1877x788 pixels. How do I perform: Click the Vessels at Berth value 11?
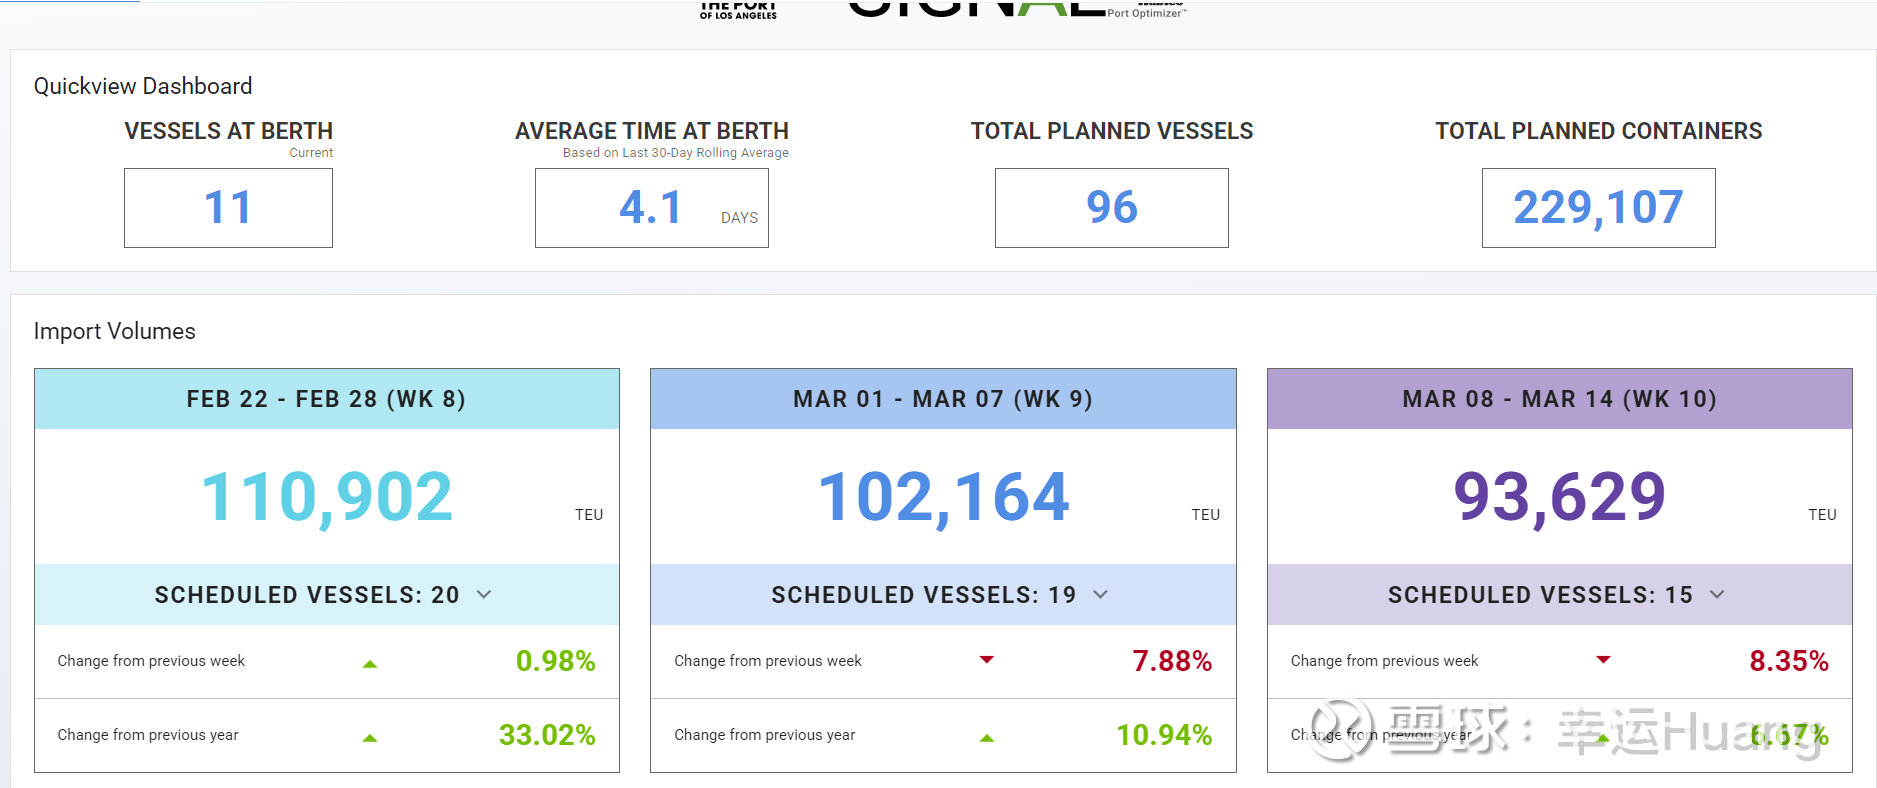[x=228, y=208]
